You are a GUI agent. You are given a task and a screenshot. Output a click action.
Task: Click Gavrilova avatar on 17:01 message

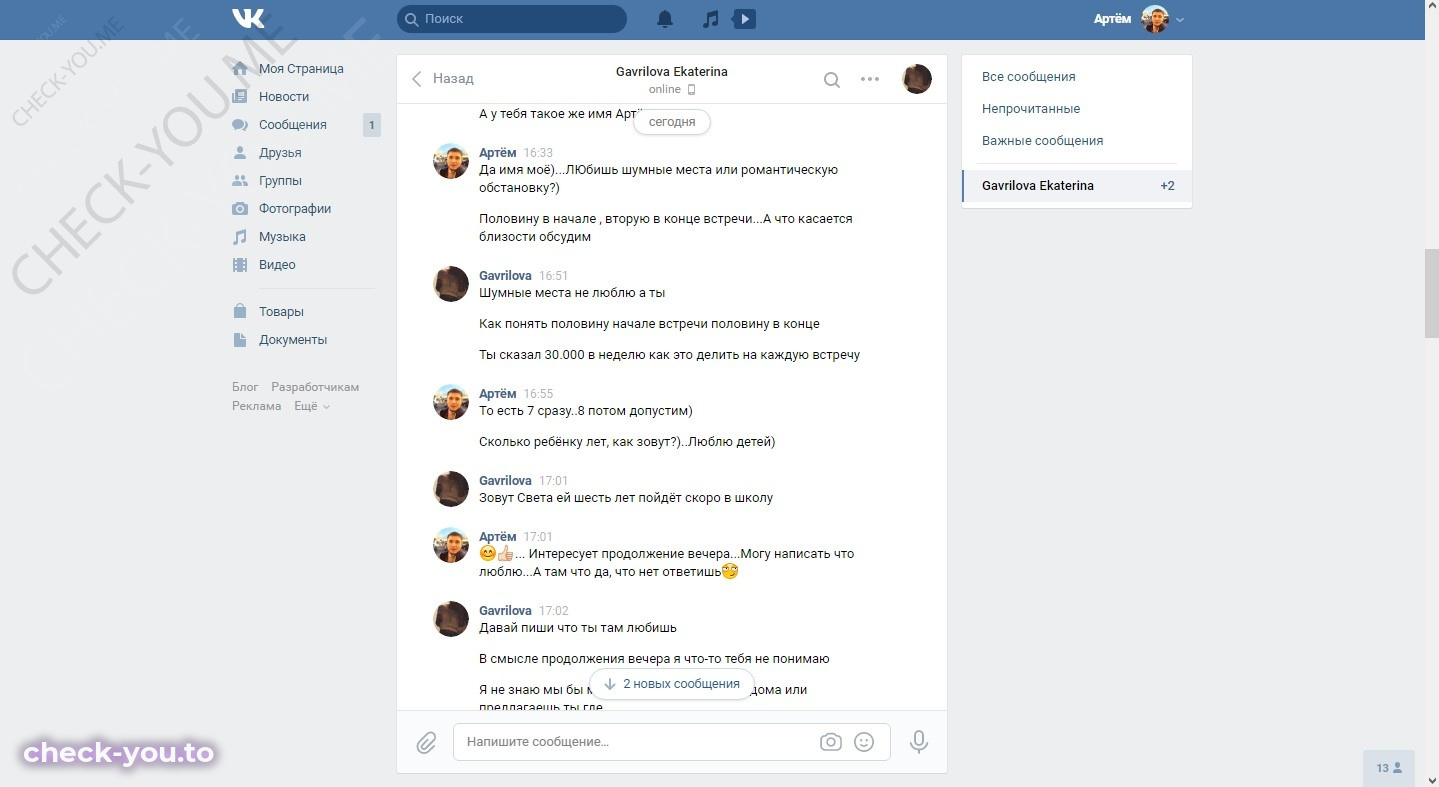point(451,489)
